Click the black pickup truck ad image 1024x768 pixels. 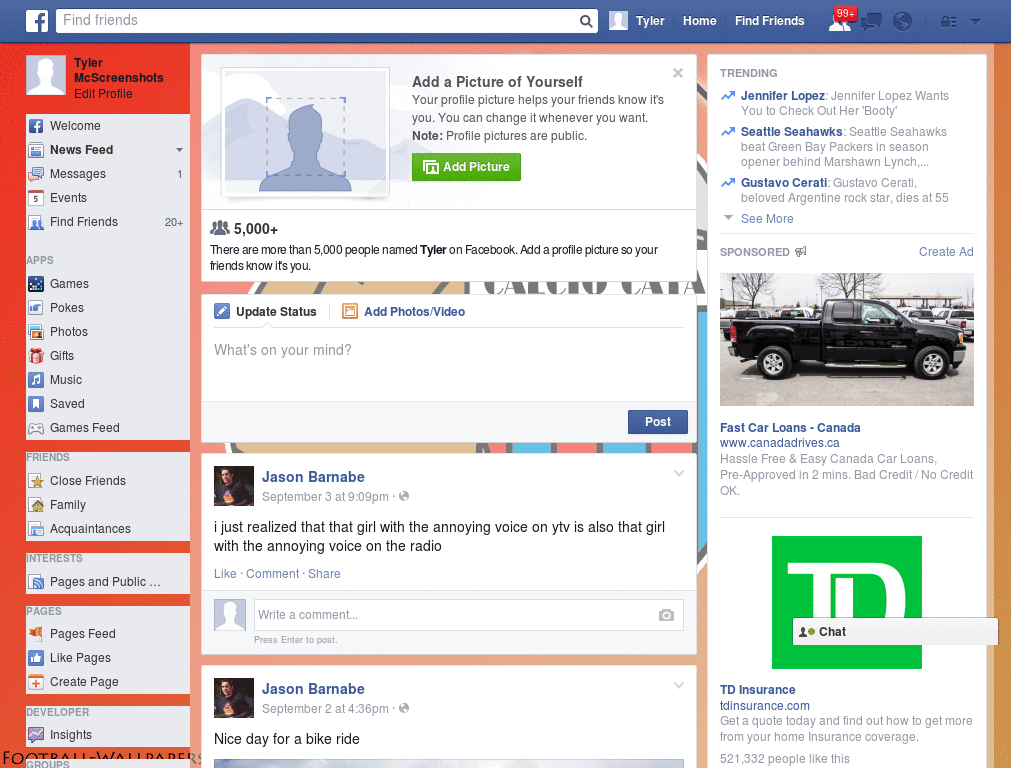[x=846, y=340]
